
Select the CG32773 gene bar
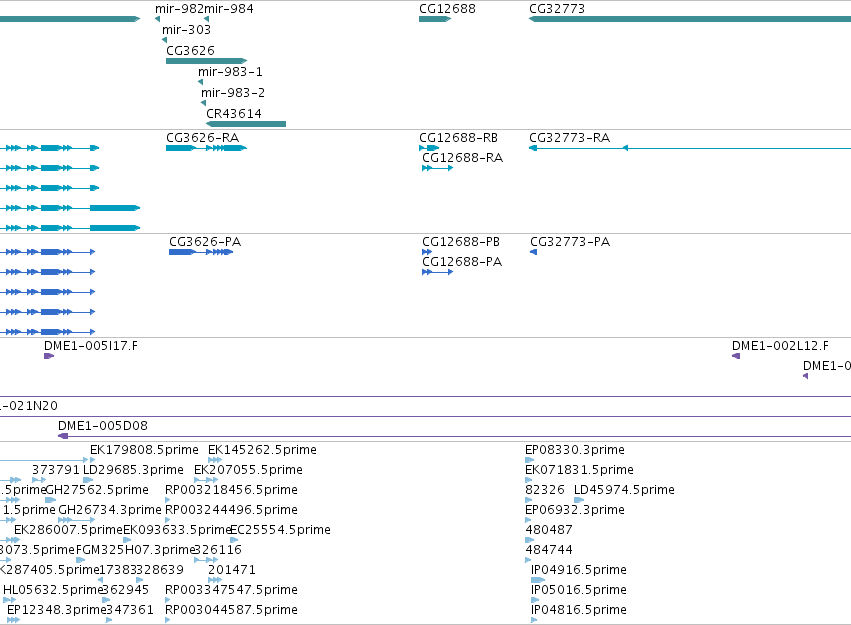[x=690, y=19]
